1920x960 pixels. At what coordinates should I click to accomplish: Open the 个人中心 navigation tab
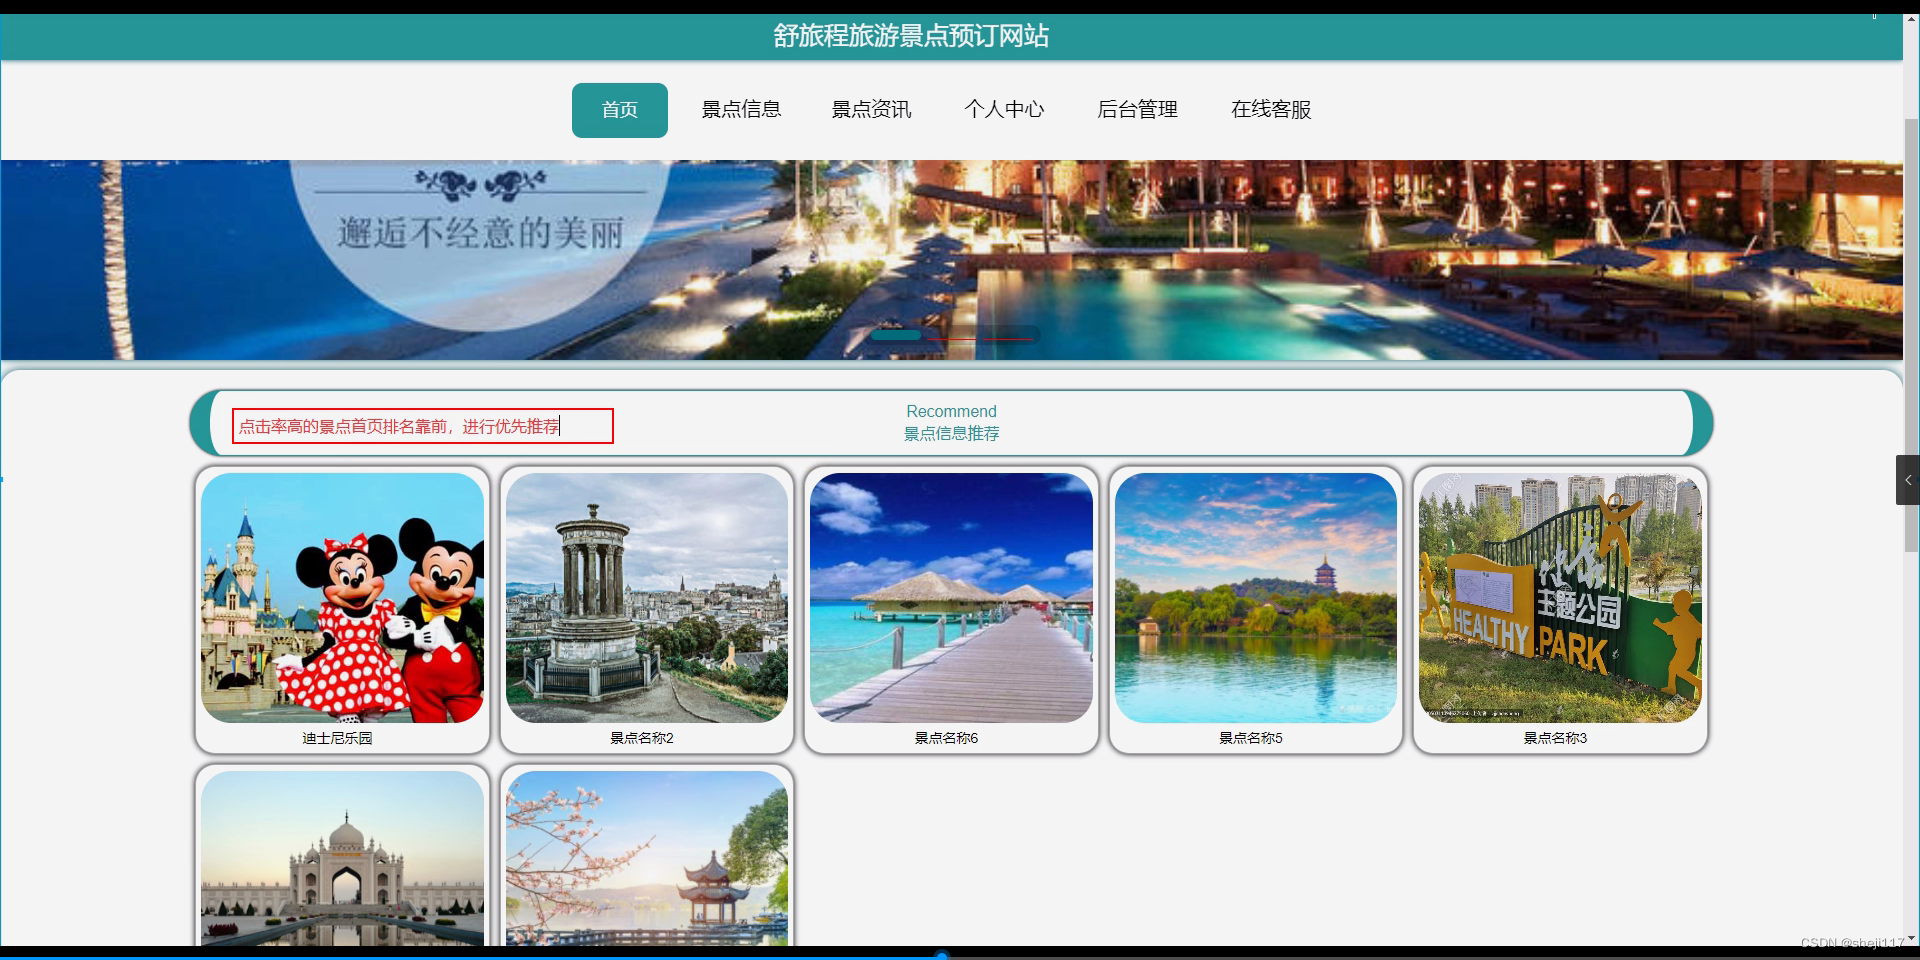pos(1005,110)
